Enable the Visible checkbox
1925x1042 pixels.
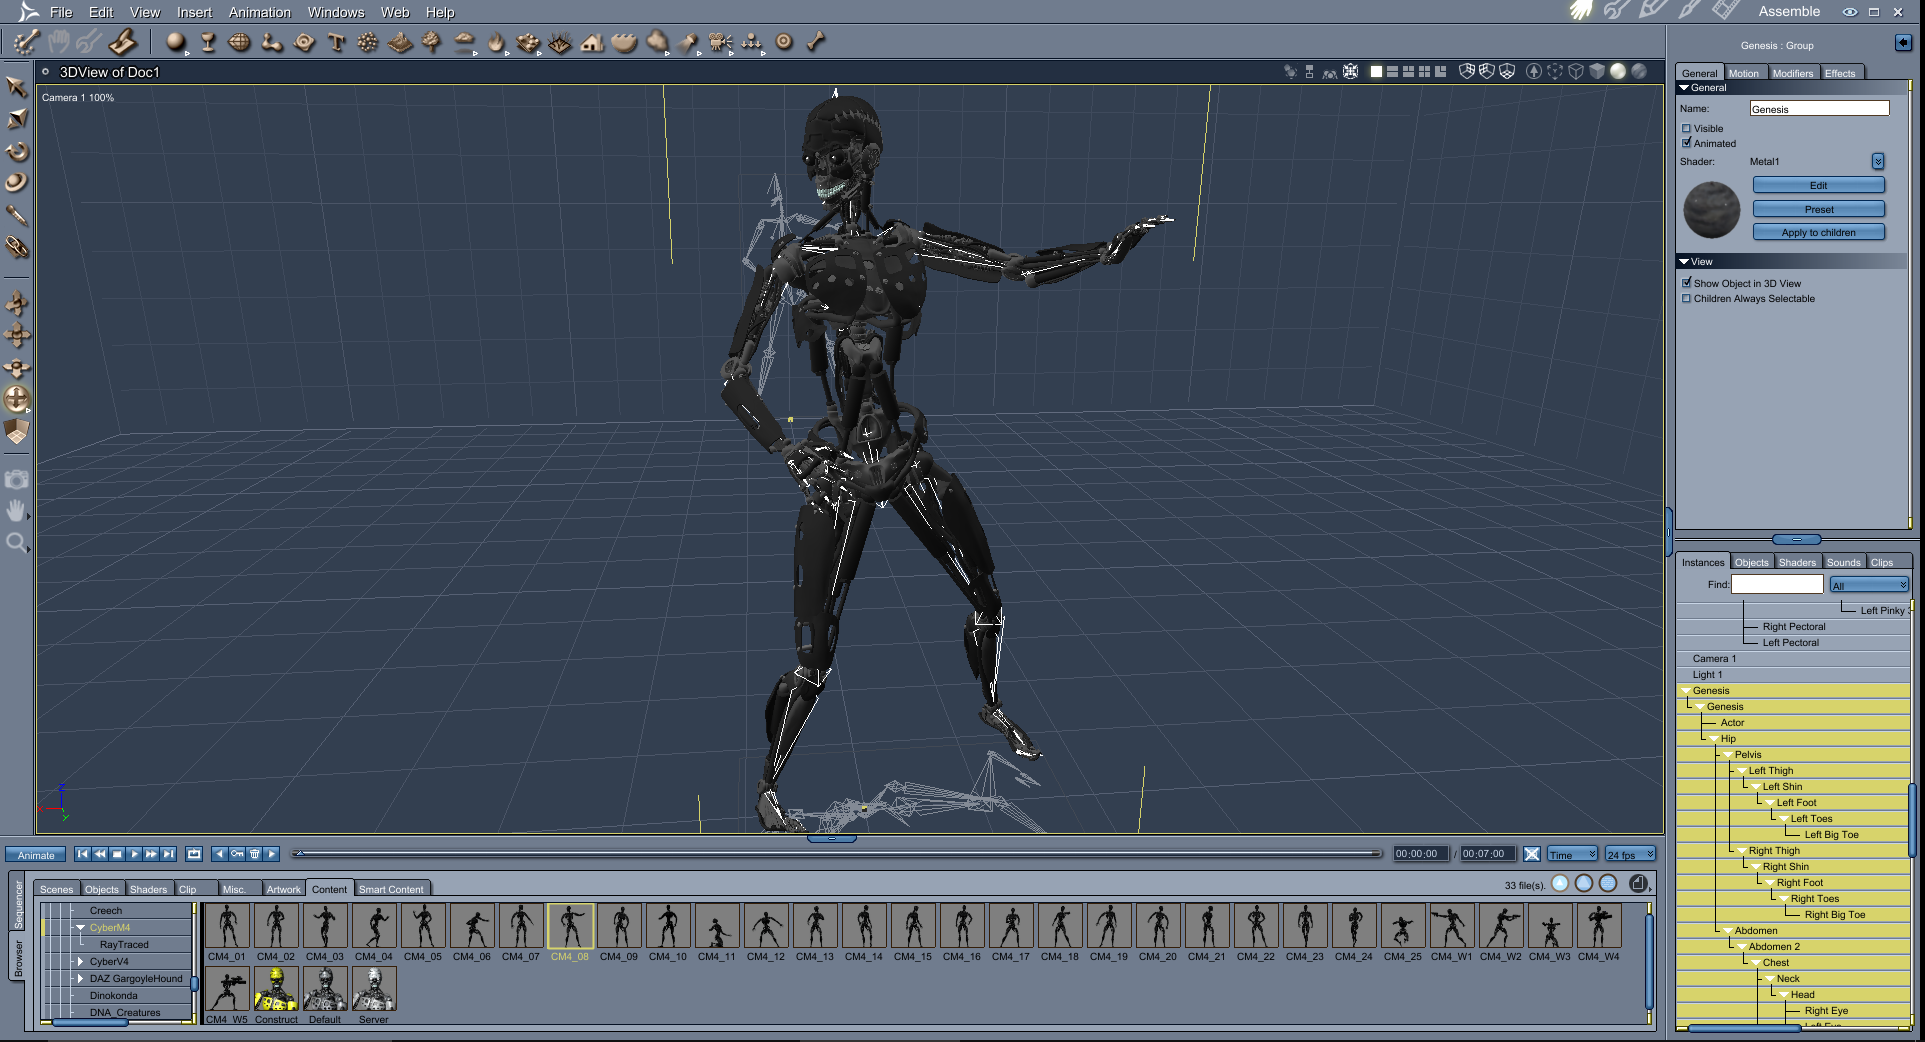pos(1687,128)
